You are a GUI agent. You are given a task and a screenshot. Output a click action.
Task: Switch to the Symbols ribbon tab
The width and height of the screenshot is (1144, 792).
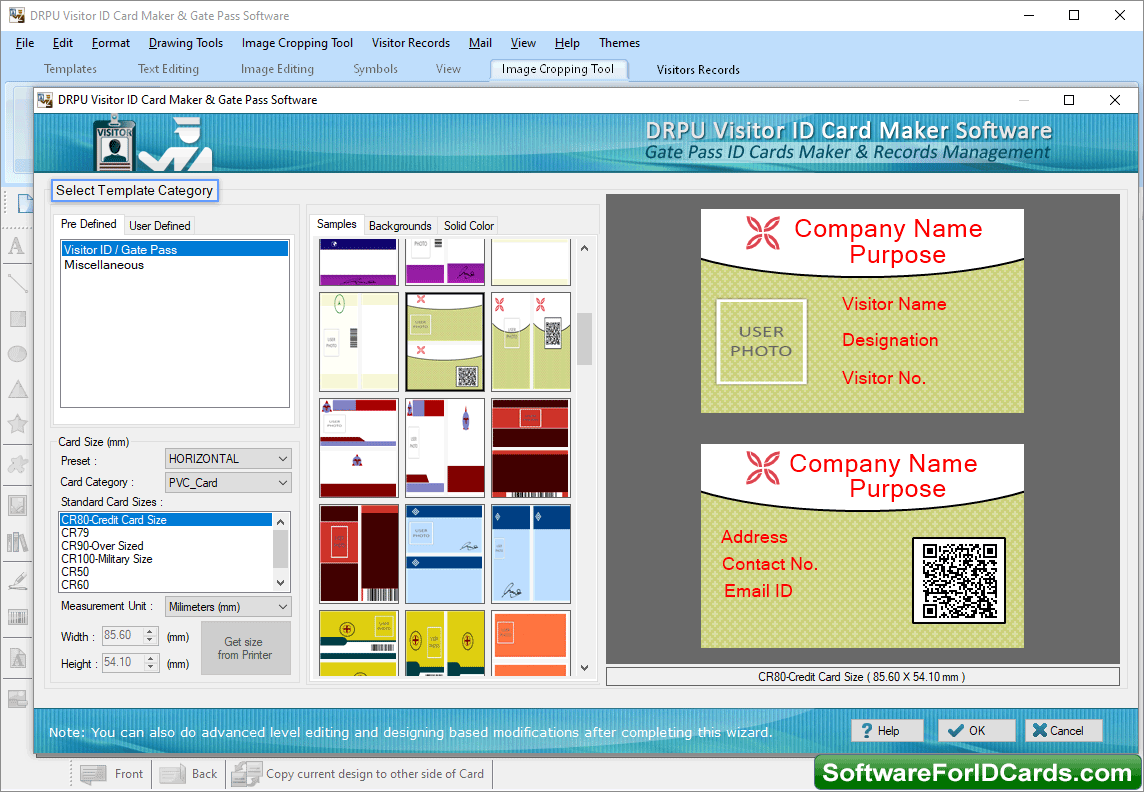pyautogui.click(x=376, y=69)
